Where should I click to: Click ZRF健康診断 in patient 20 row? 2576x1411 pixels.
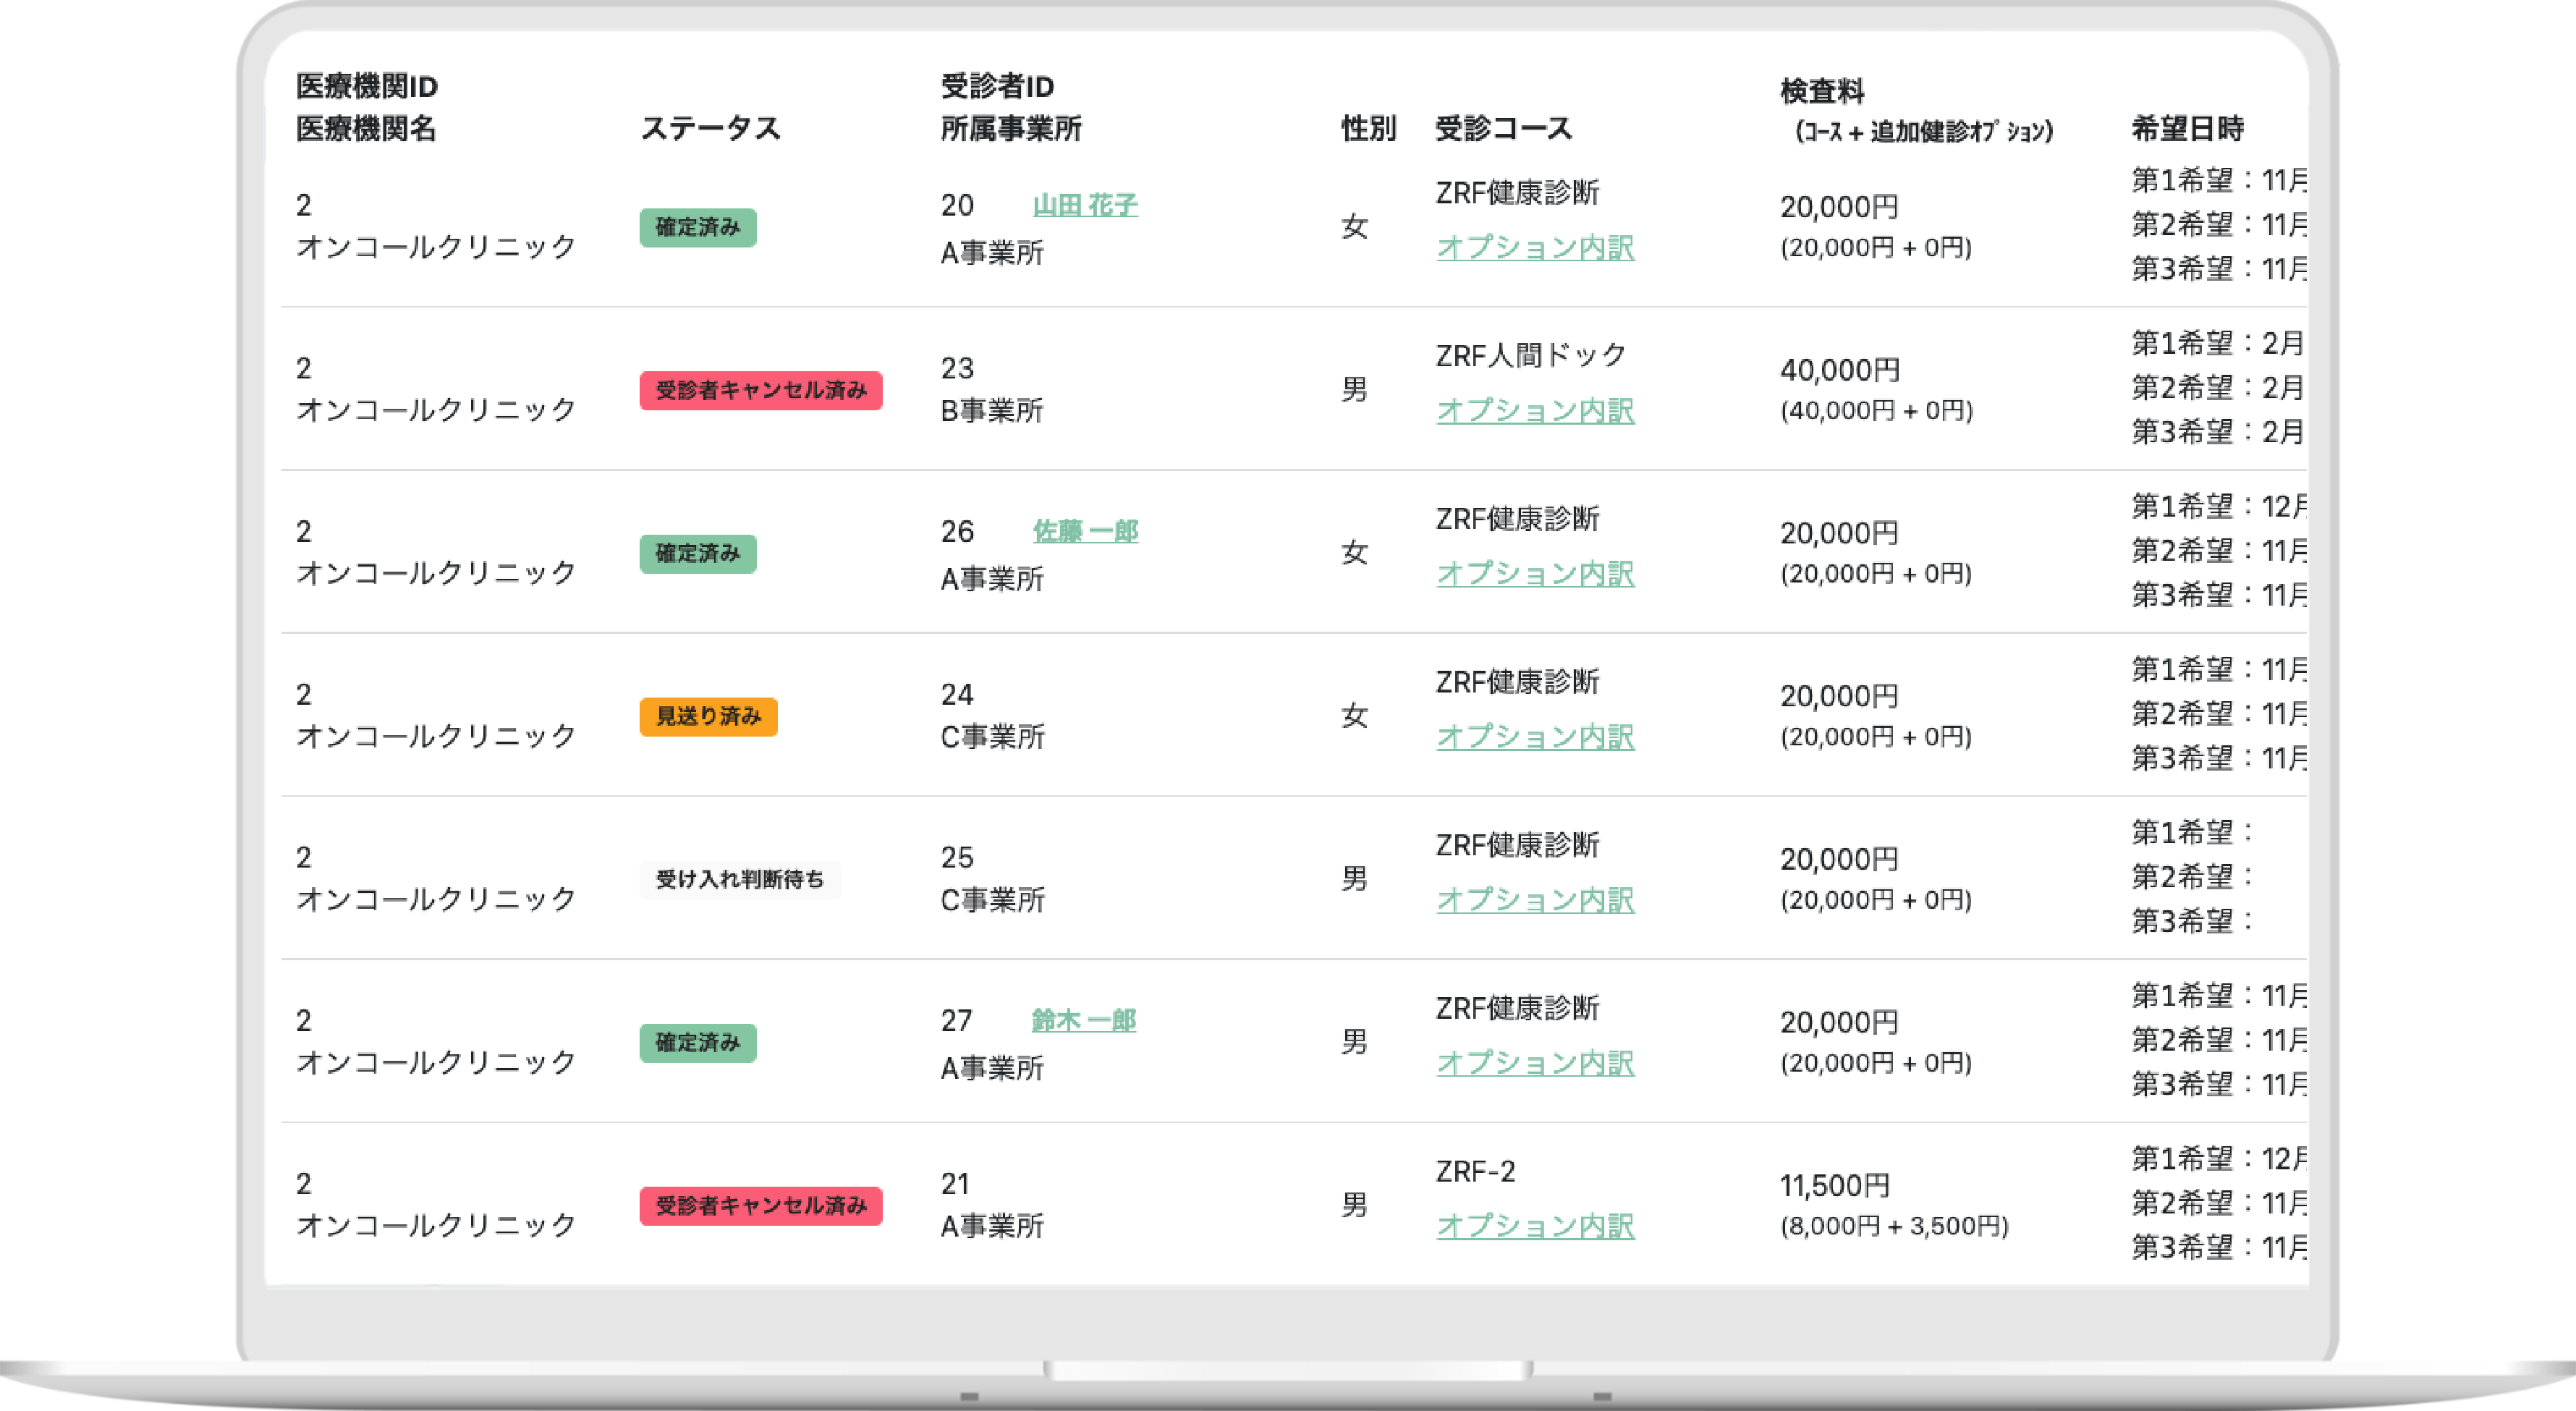[x=1517, y=192]
